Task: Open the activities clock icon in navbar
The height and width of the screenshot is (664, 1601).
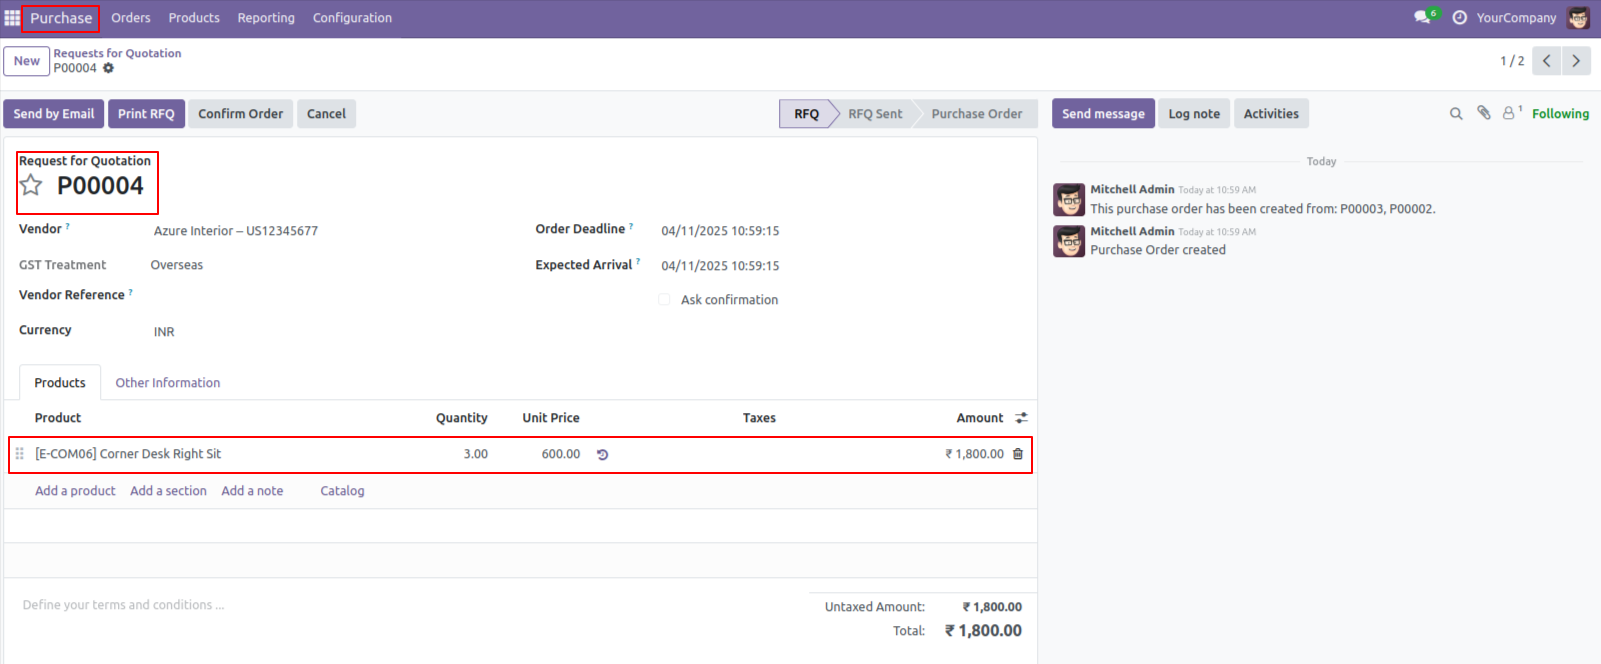Action: click(x=1460, y=18)
